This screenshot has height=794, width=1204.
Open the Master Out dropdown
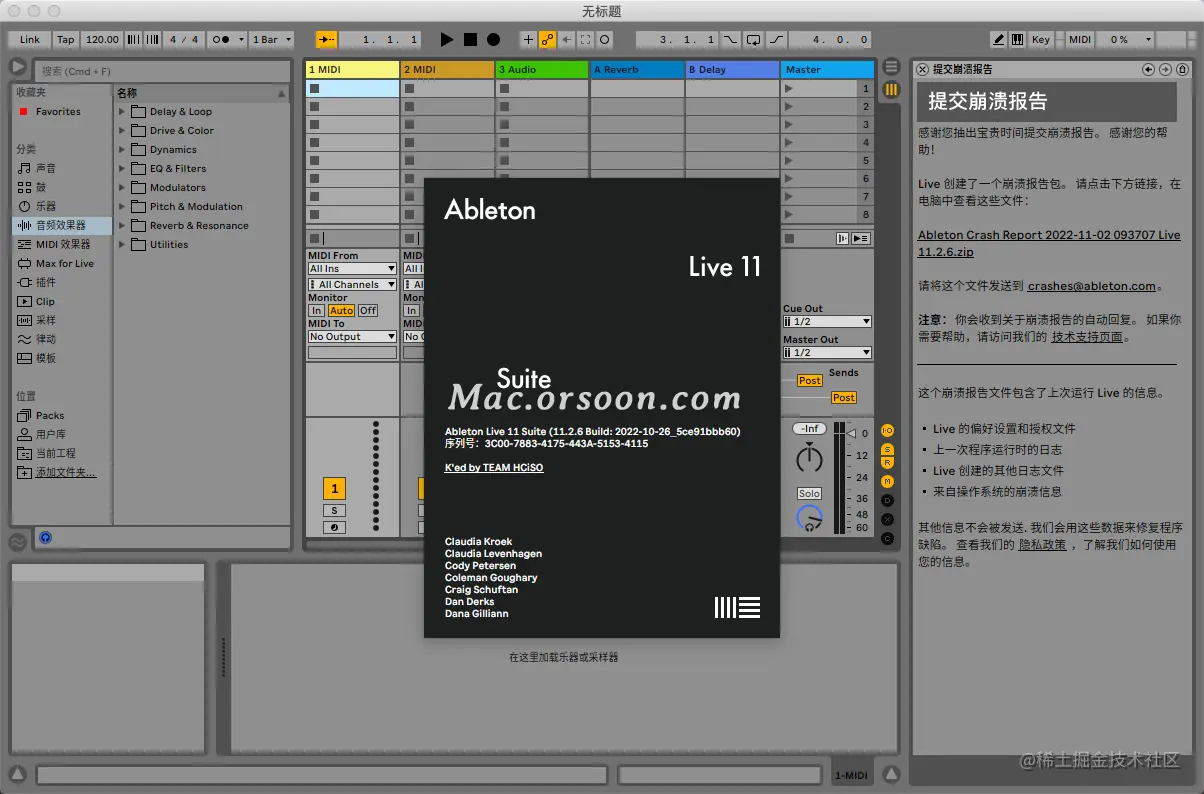[827, 352]
